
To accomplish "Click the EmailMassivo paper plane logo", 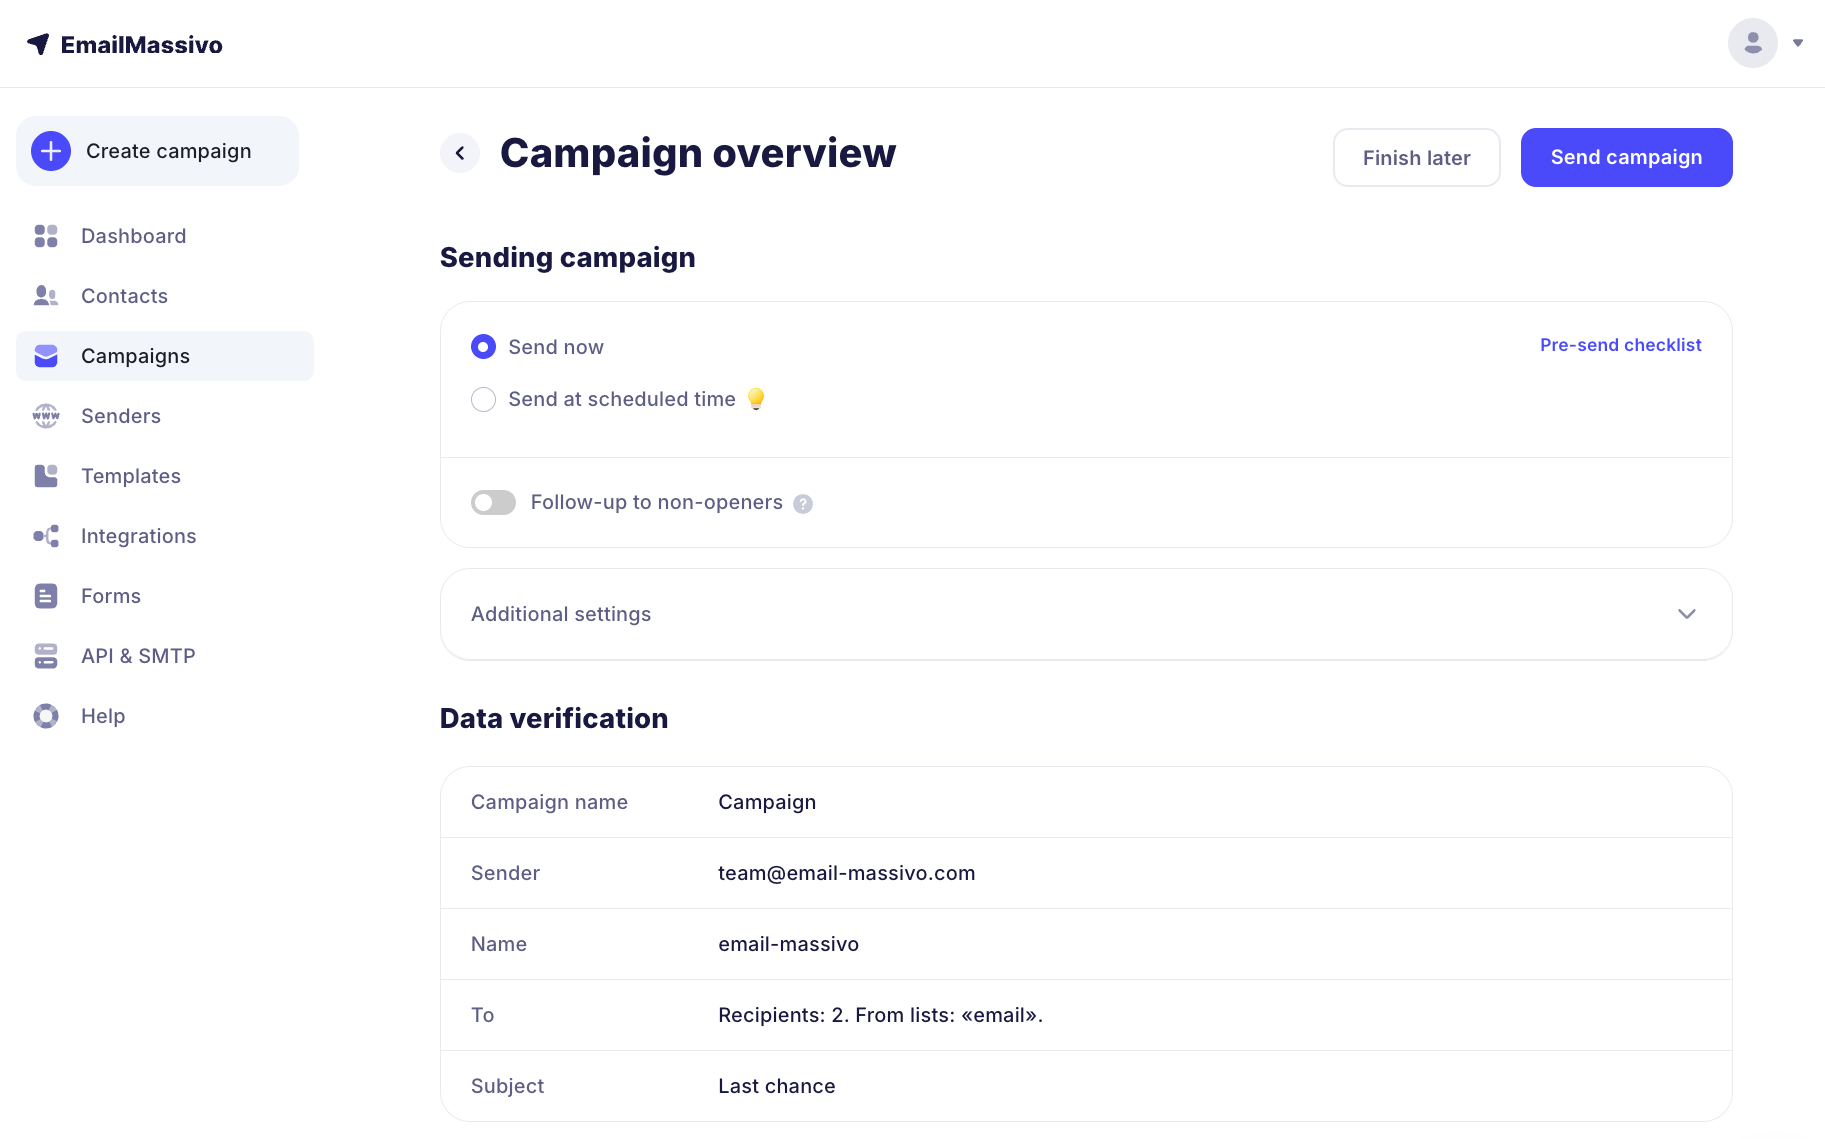I will click(38, 44).
